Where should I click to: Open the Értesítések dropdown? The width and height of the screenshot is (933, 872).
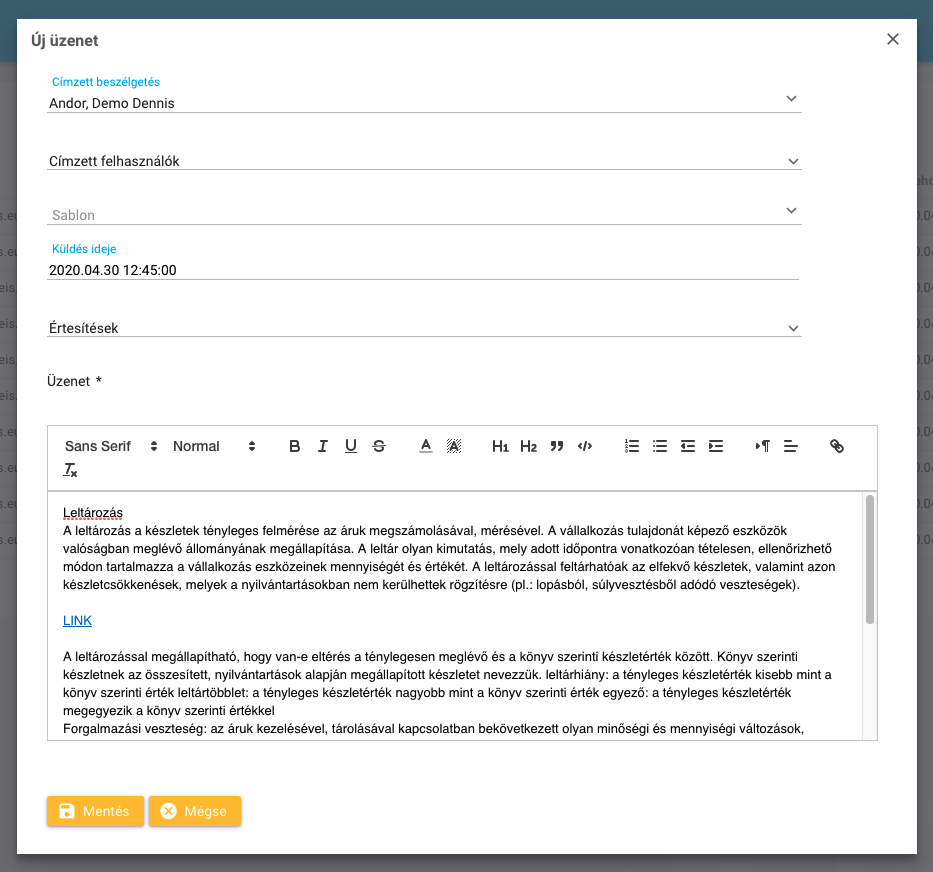pyautogui.click(x=423, y=328)
